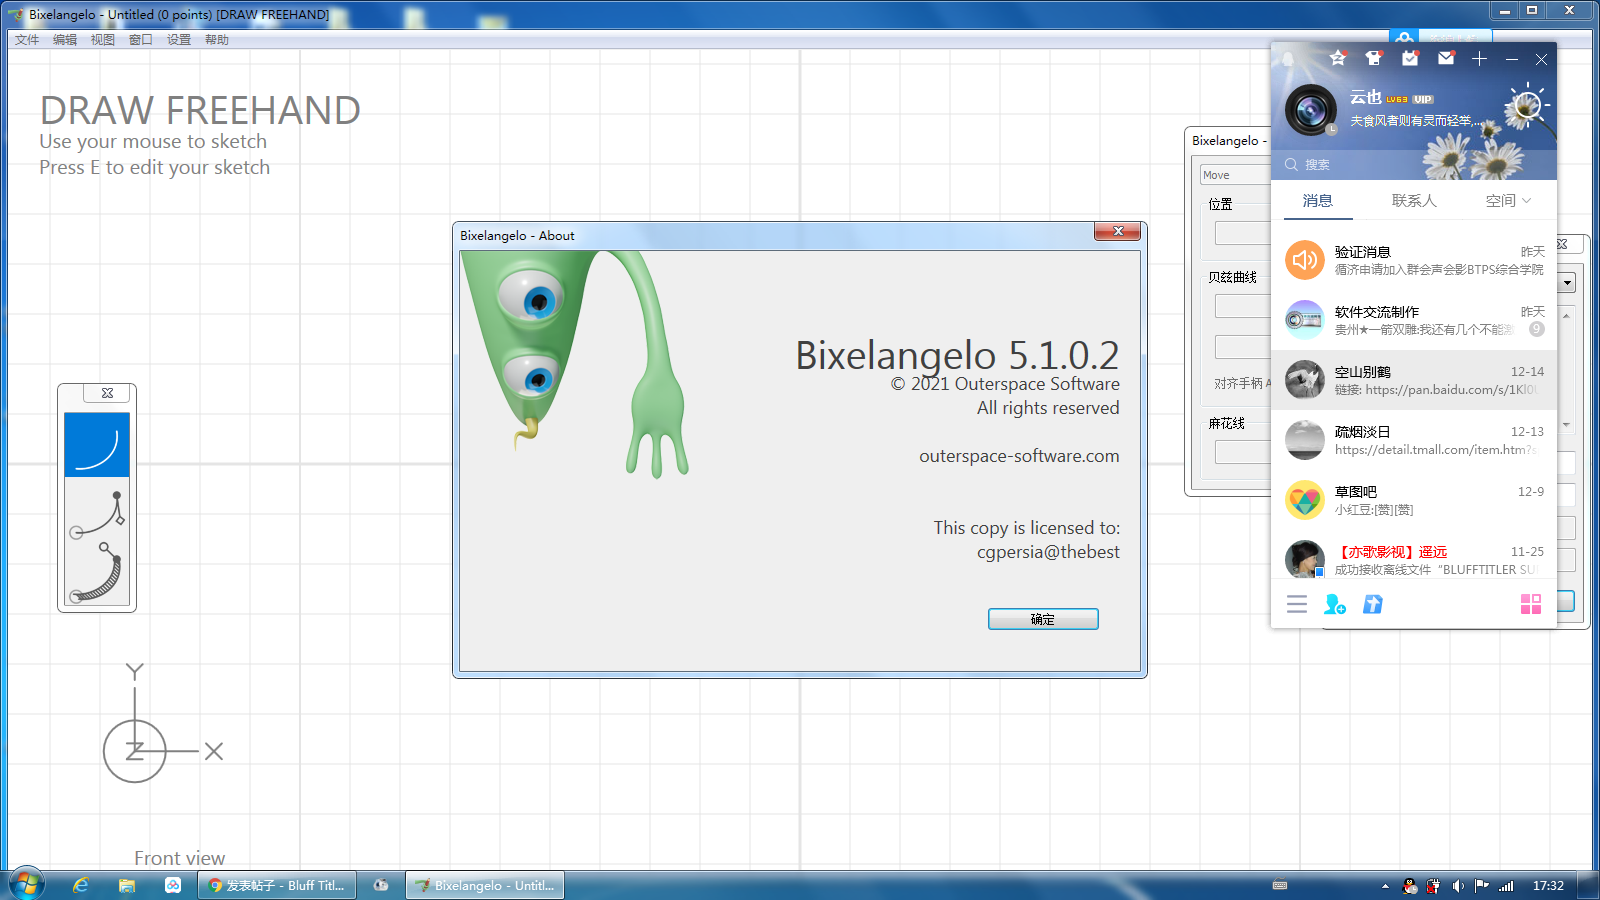The width and height of the screenshot is (1600, 900).
Task: Close the floating tool palette
Action: (x=107, y=393)
